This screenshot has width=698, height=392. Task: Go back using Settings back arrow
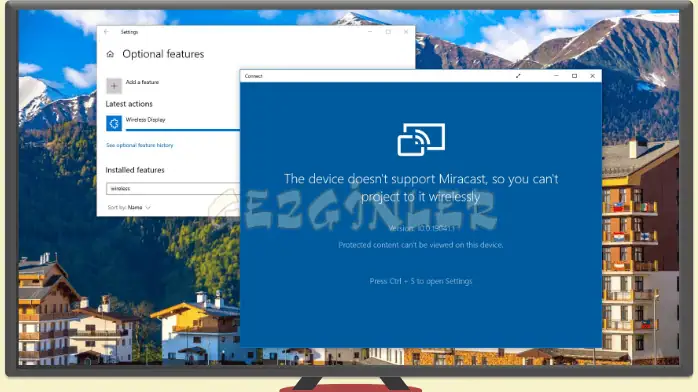[106, 32]
